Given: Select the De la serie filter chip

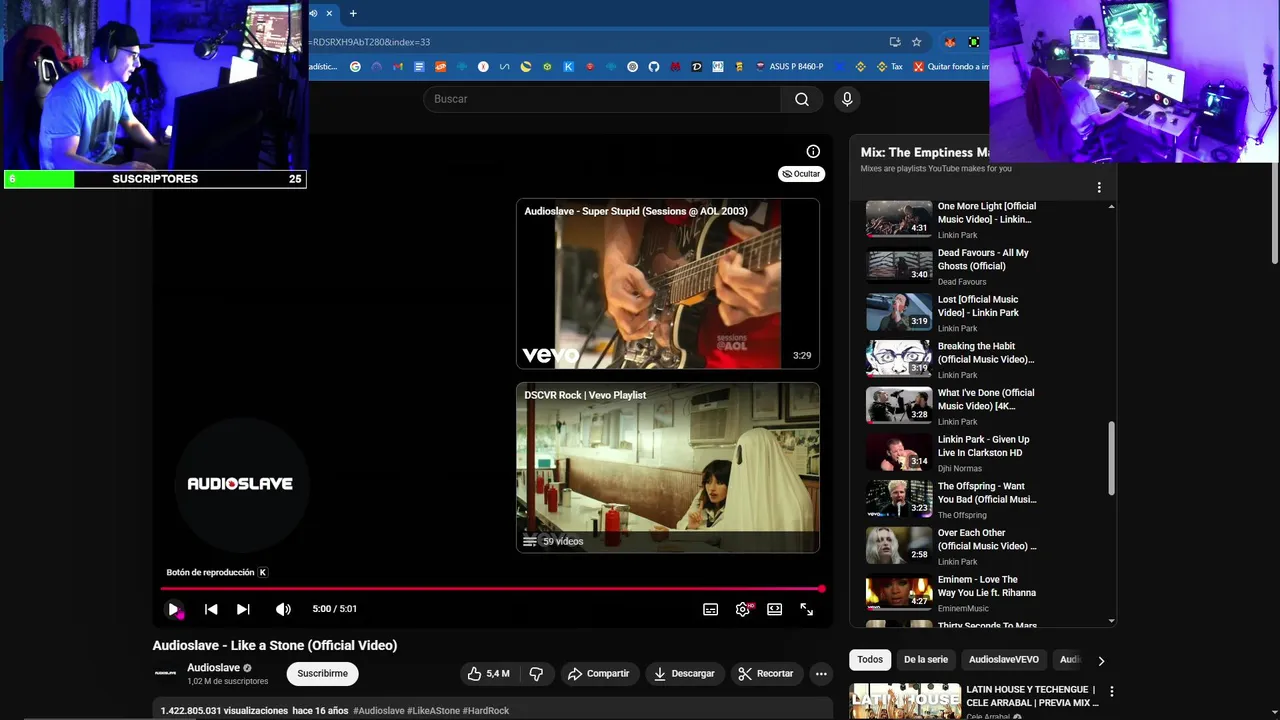Looking at the screenshot, I should point(926,660).
